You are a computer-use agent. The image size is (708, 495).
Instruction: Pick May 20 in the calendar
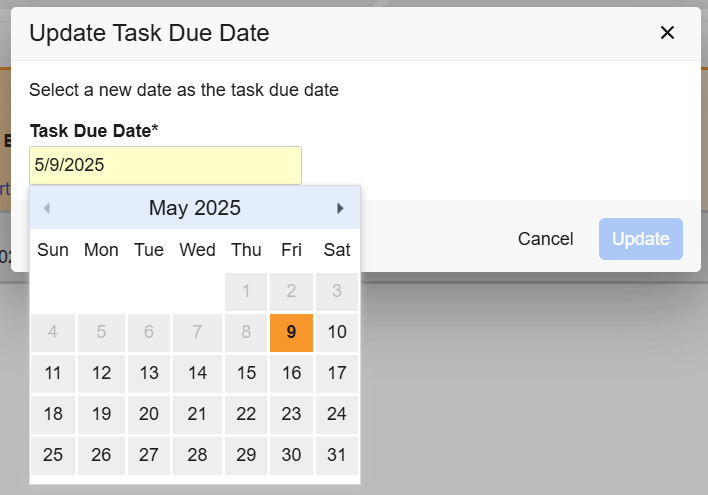tap(149, 414)
